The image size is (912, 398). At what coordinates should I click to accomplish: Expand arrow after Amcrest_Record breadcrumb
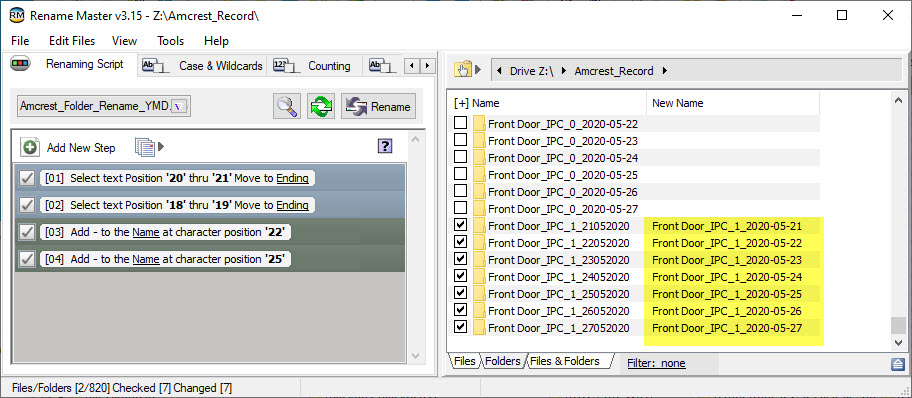[x=664, y=71]
